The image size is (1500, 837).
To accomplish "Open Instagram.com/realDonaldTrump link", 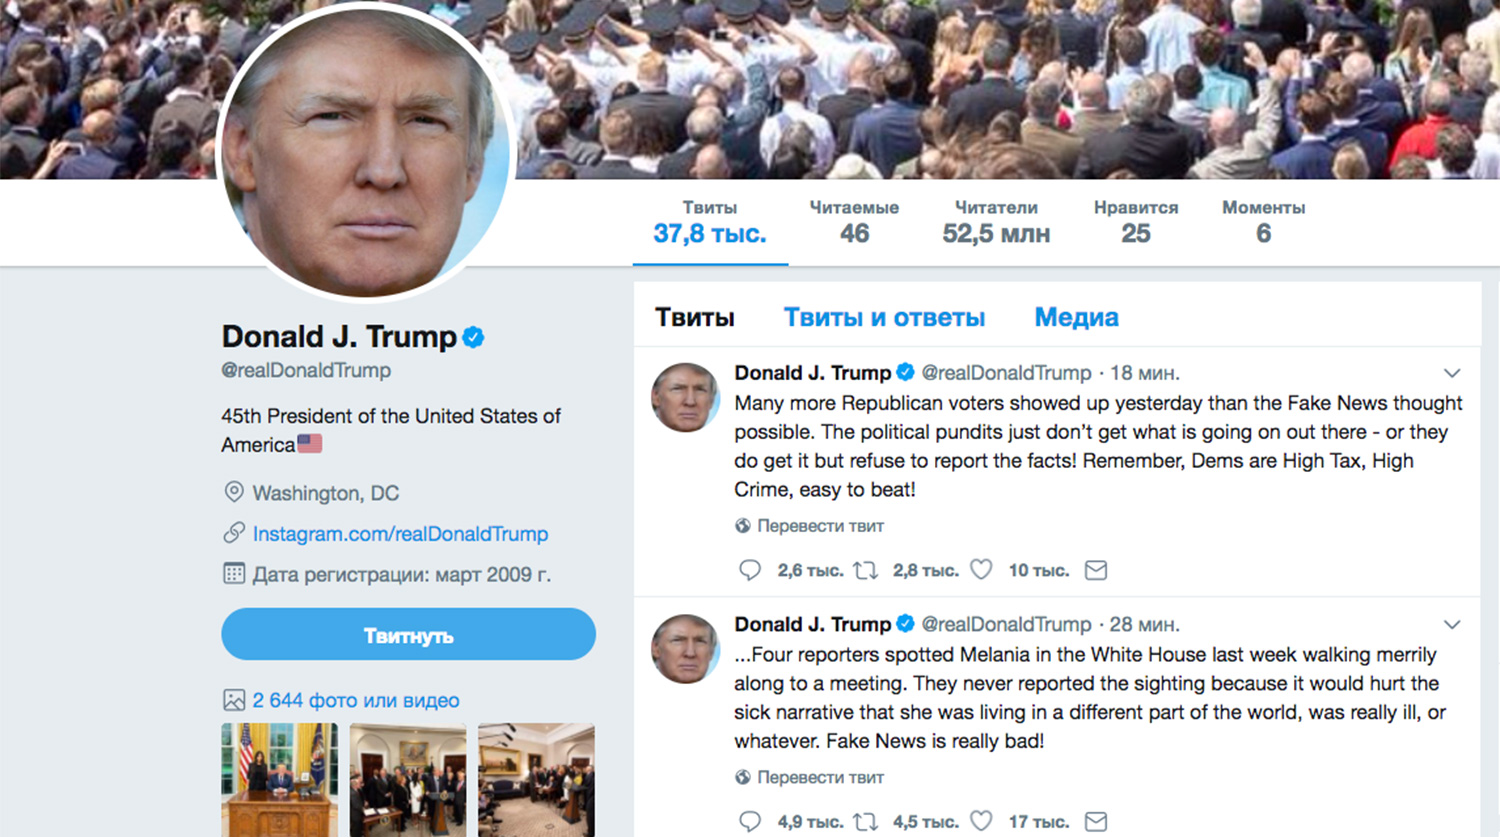I will coord(400,534).
